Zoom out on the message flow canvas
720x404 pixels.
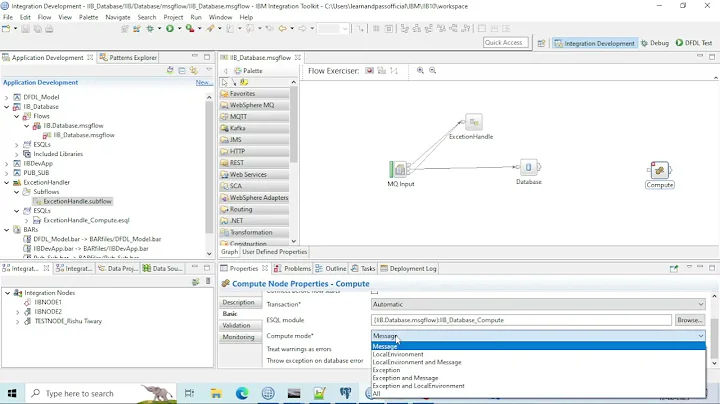pos(433,71)
